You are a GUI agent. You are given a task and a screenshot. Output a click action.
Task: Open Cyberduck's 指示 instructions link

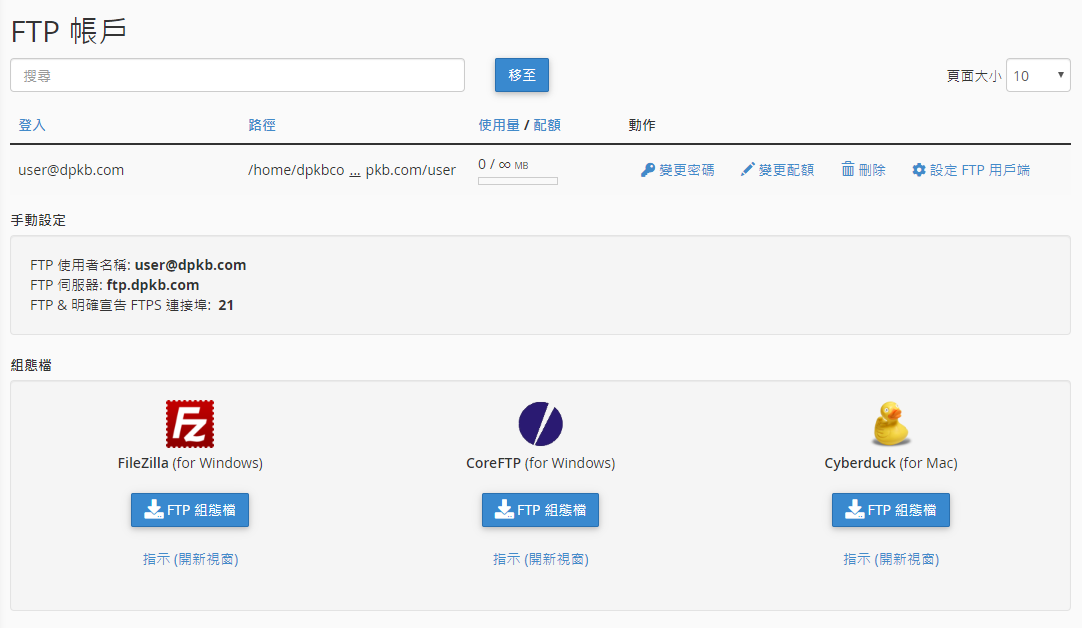click(x=891, y=559)
